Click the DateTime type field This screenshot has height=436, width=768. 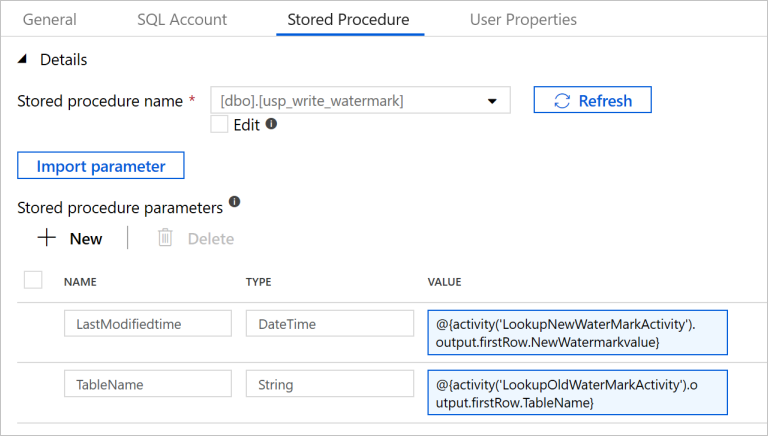pyautogui.click(x=329, y=324)
